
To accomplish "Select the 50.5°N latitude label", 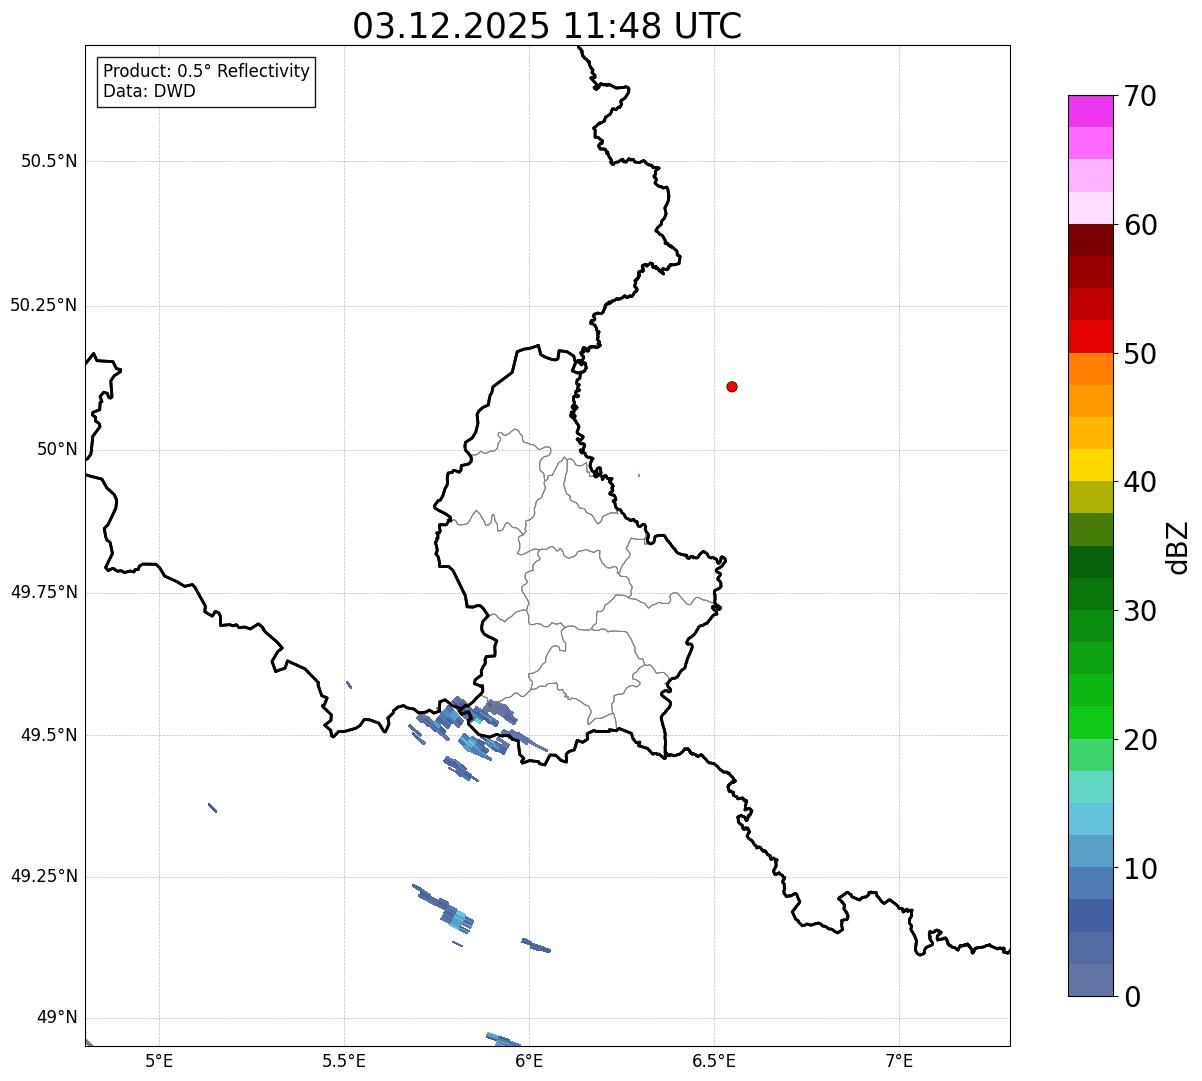I will (49, 161).
